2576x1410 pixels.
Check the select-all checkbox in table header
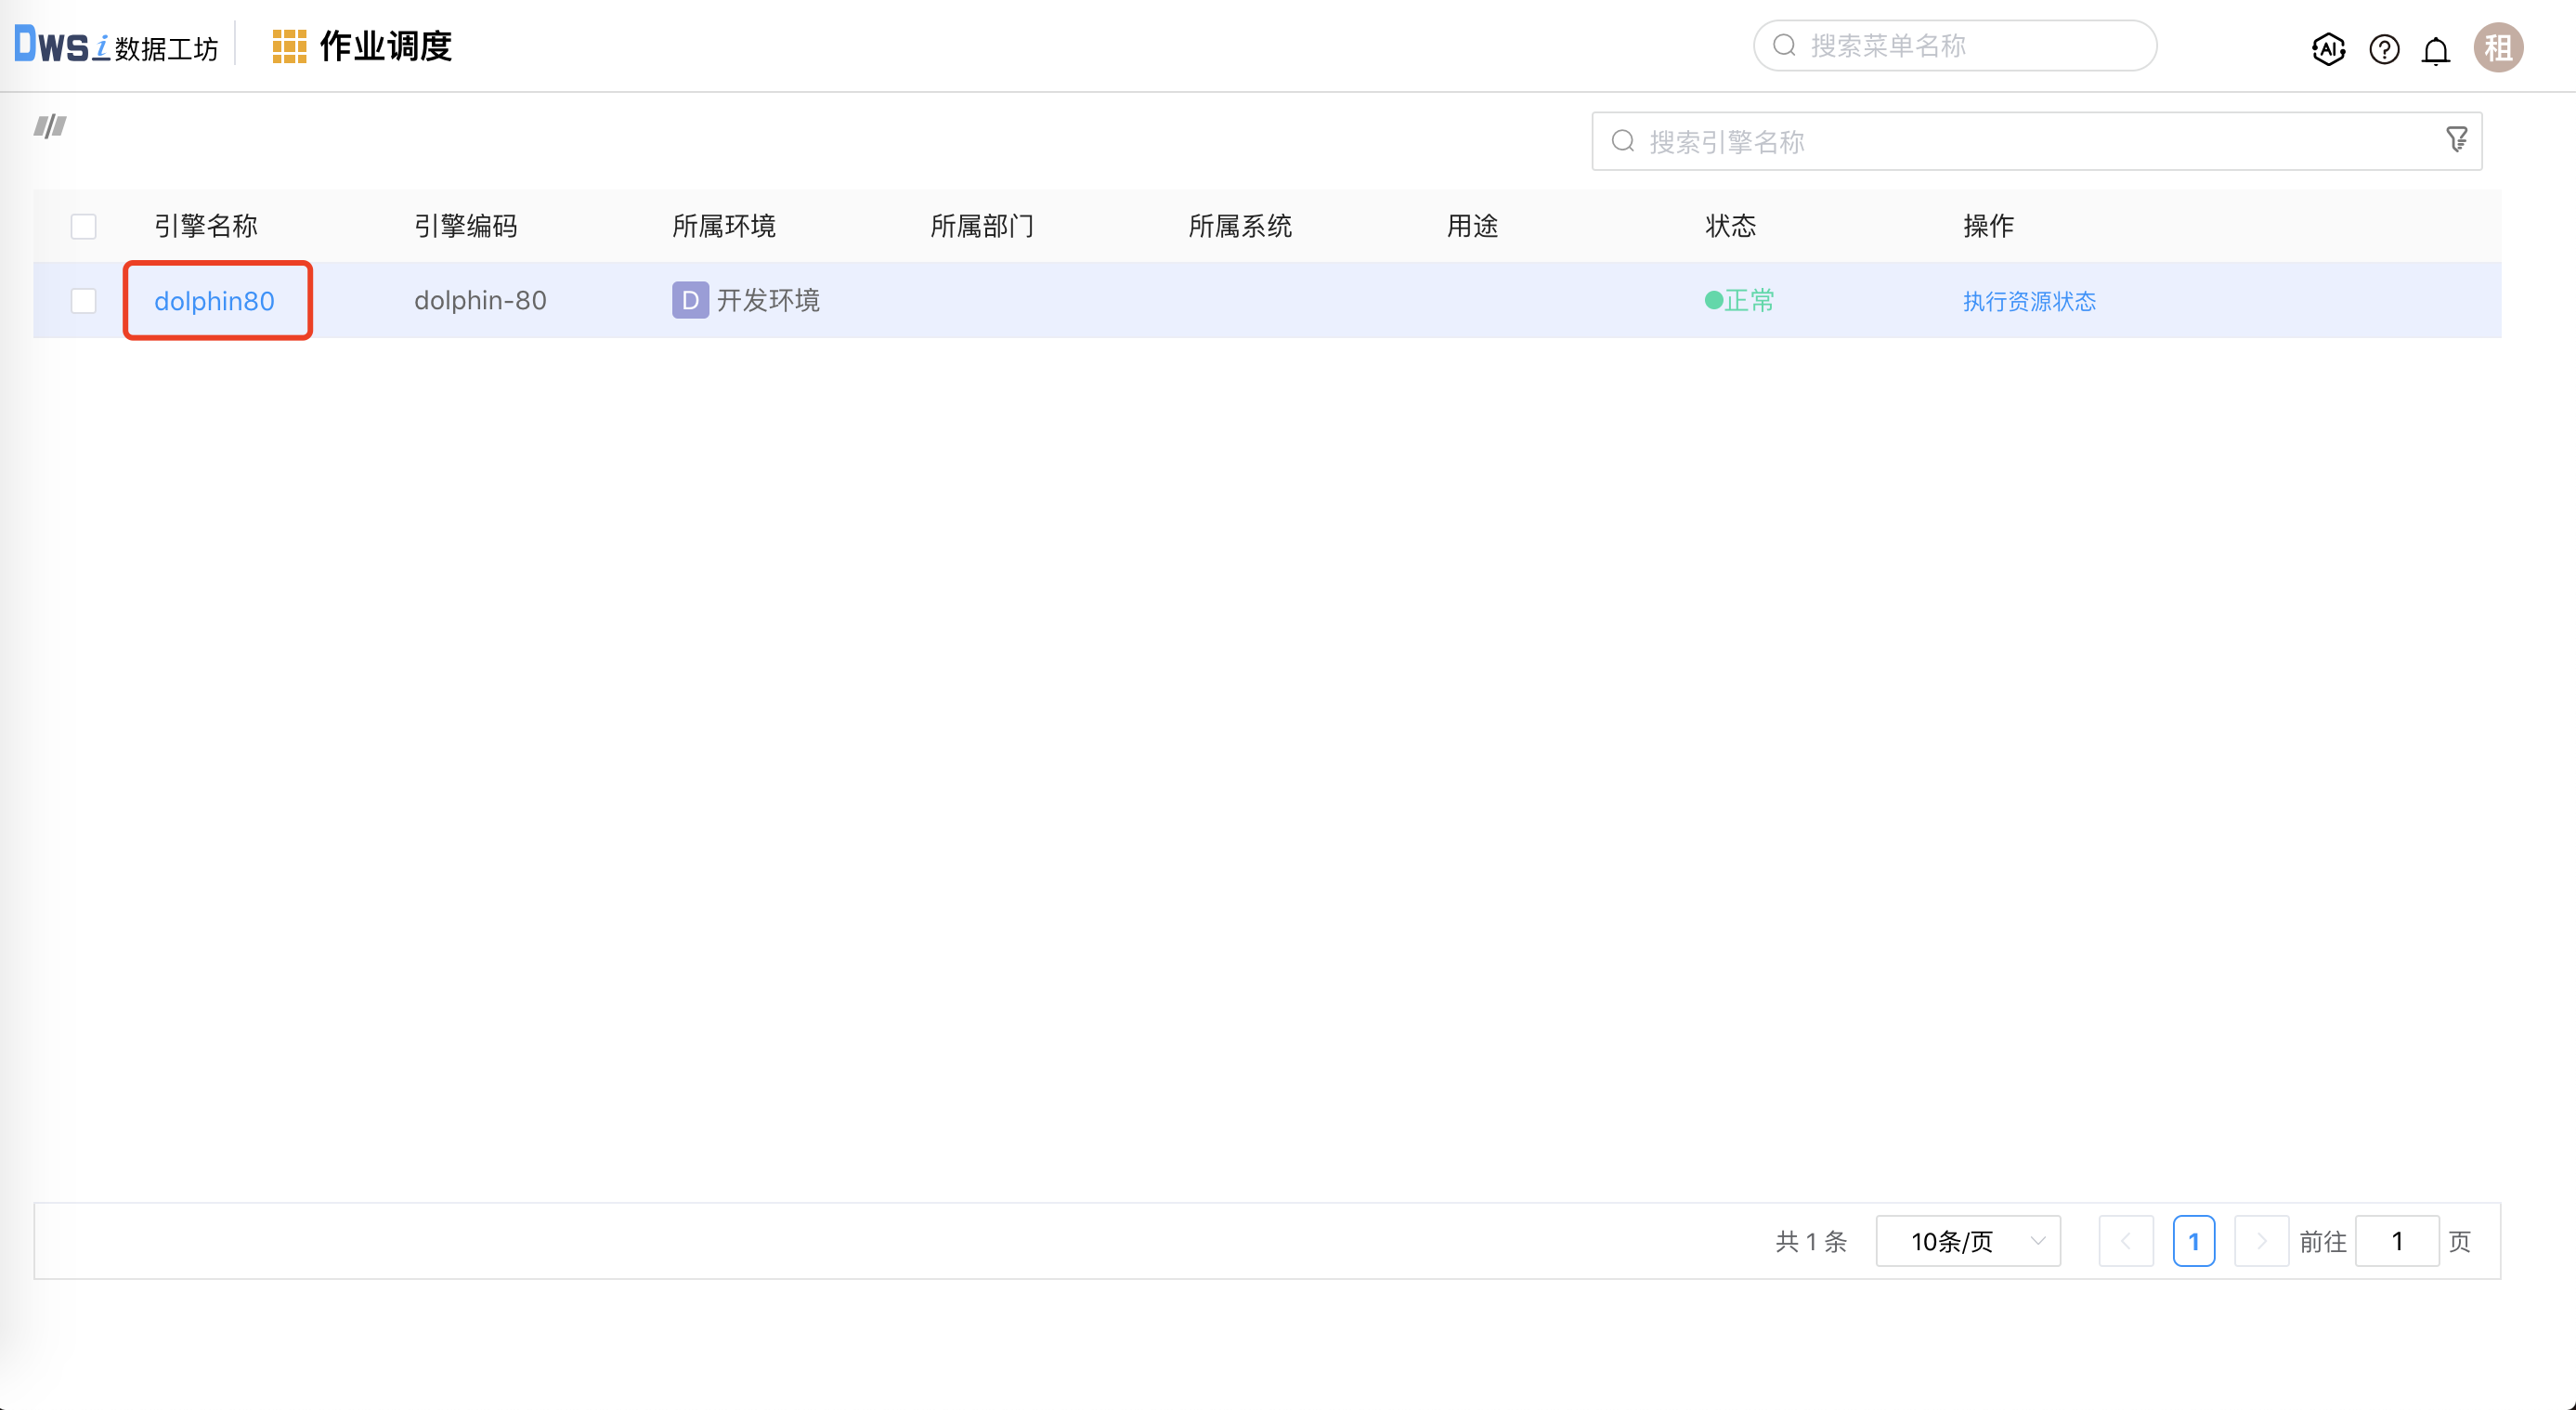pyautogui.click(x=83, y=227)
